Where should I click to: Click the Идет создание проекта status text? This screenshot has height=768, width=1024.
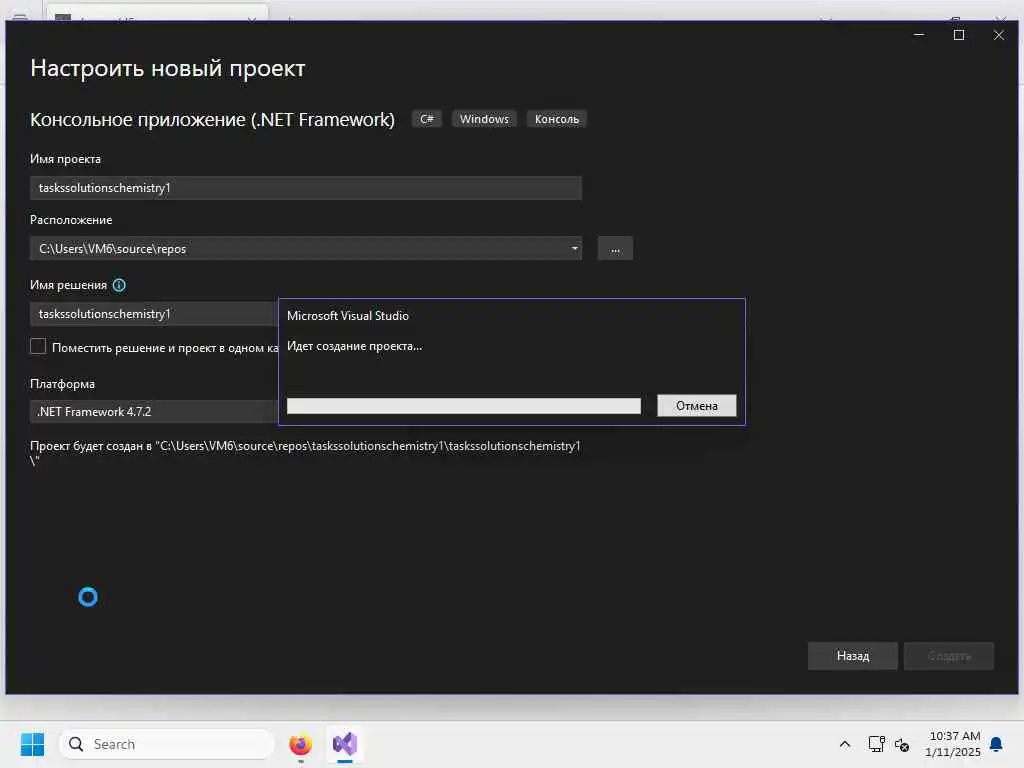[355, 346]
